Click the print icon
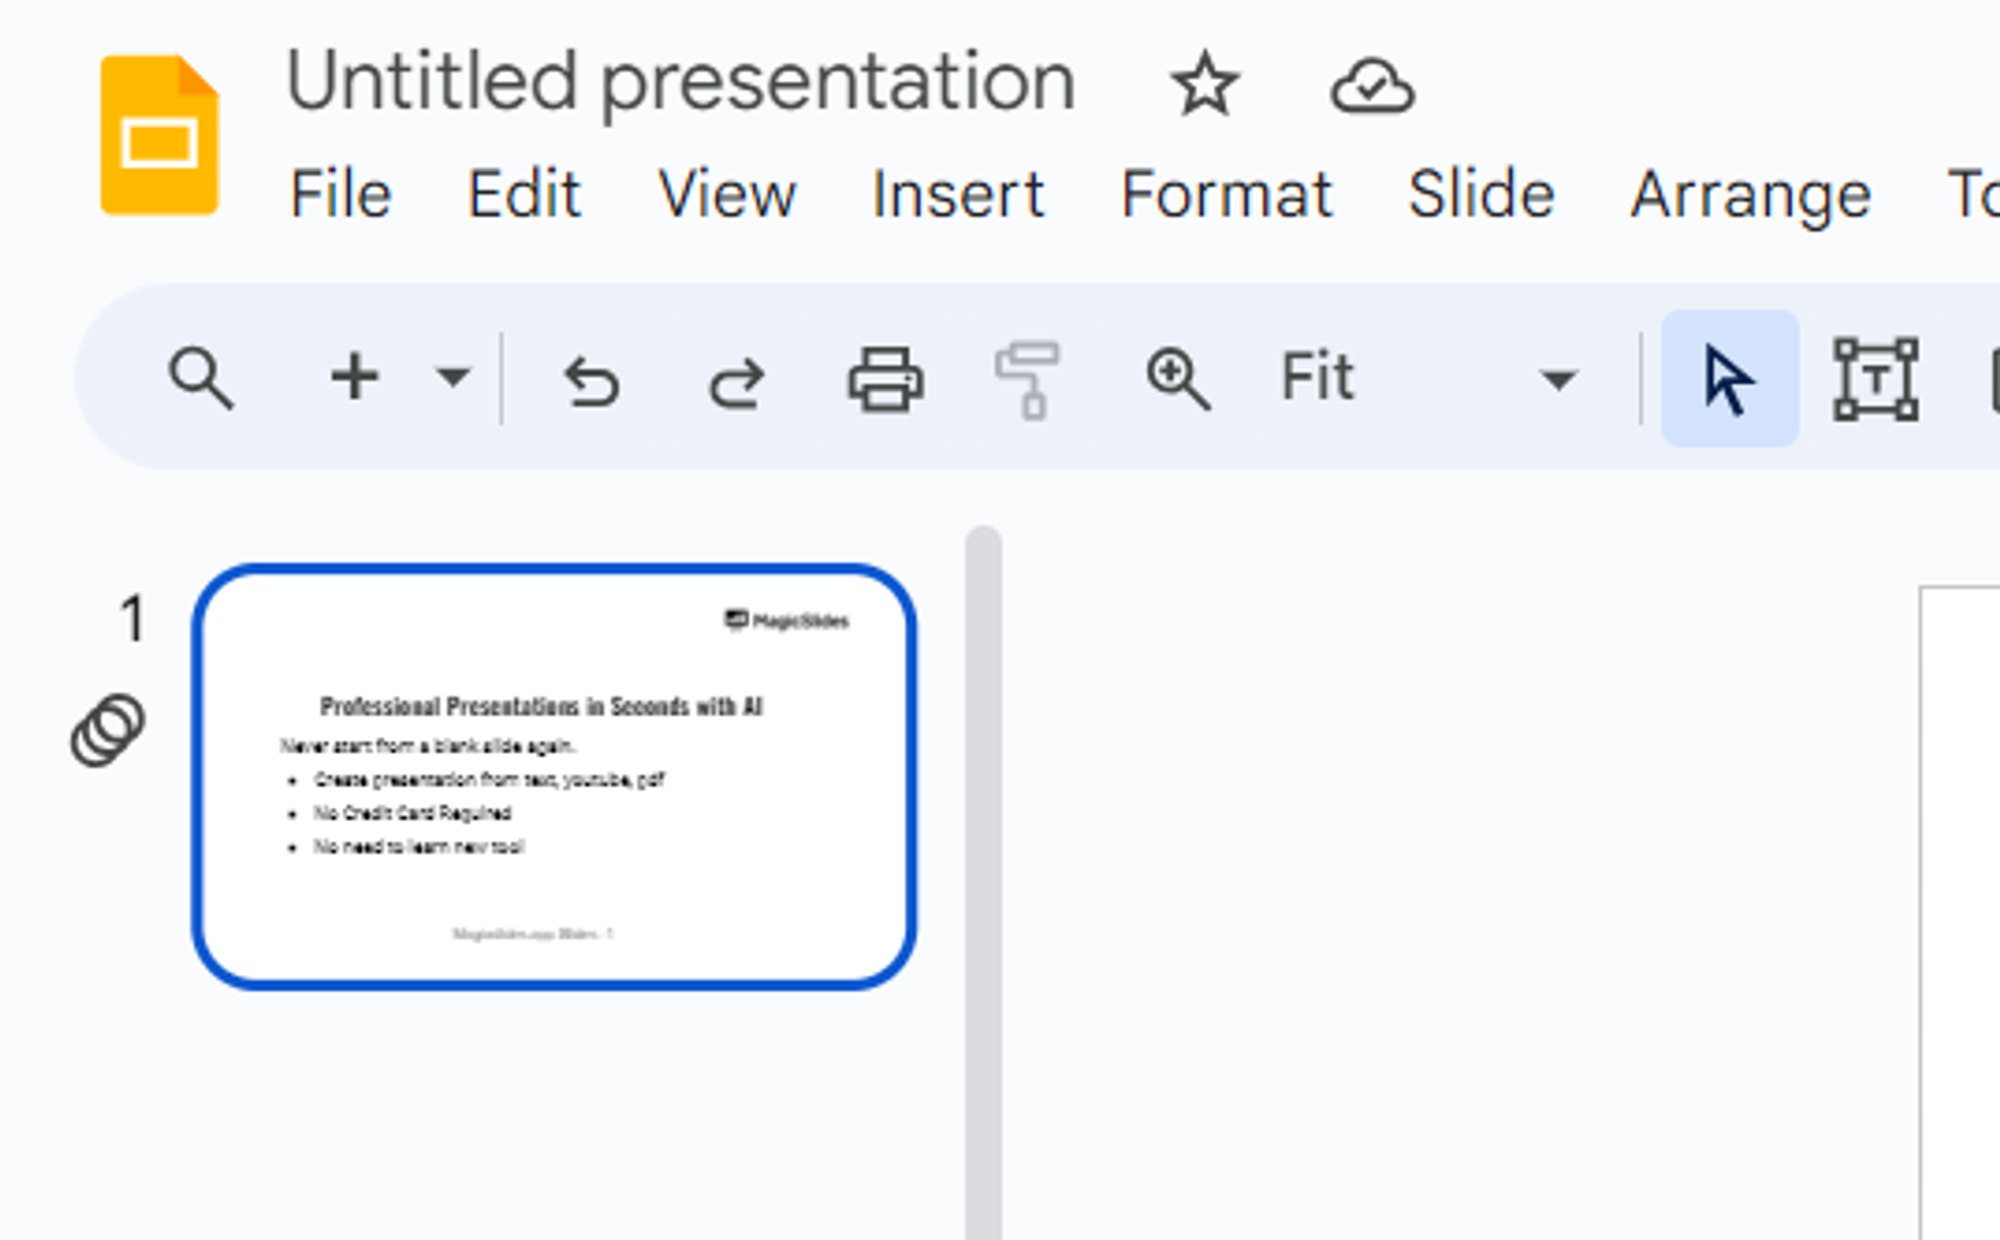The image size is (2000, 1240). click(x=886, y=379)
